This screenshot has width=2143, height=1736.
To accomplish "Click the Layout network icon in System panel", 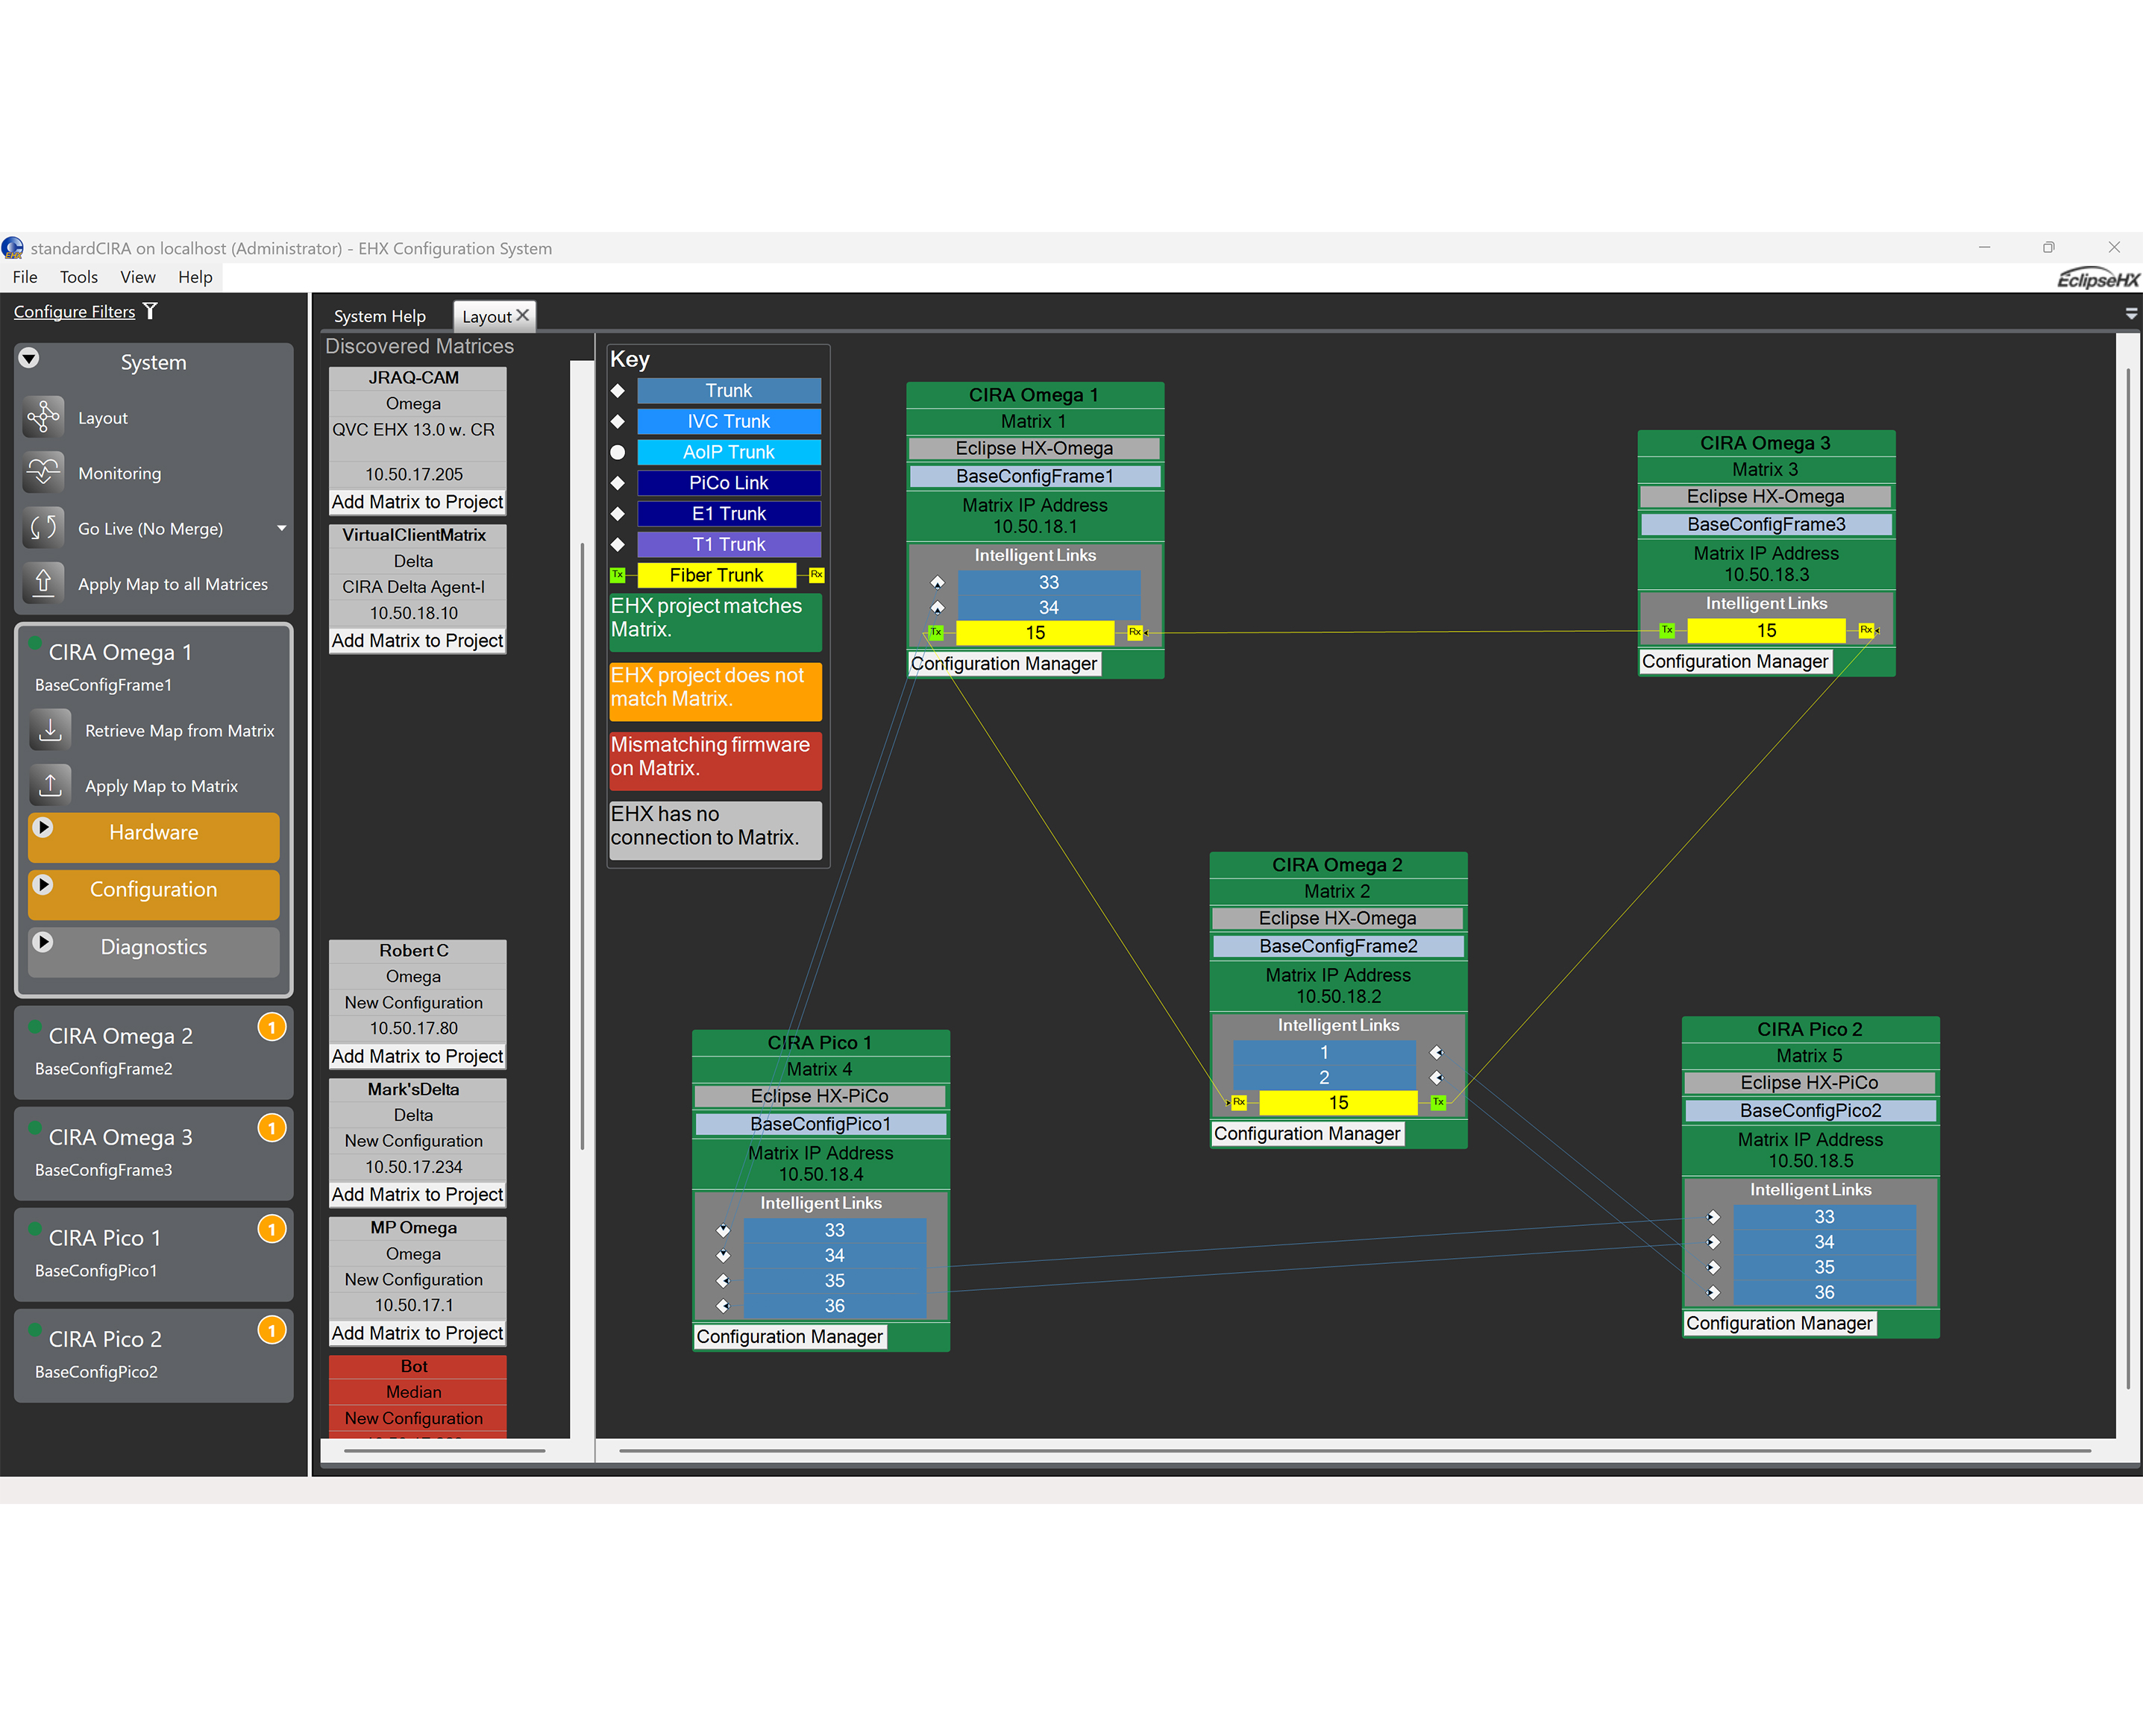I will (x=44, y=418).
